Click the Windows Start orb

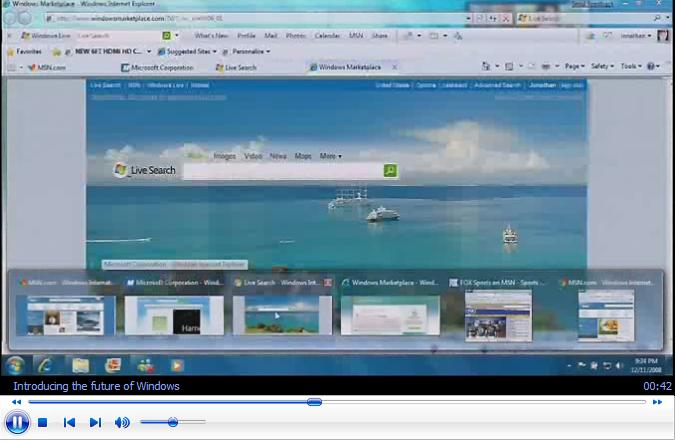[15, 366]
